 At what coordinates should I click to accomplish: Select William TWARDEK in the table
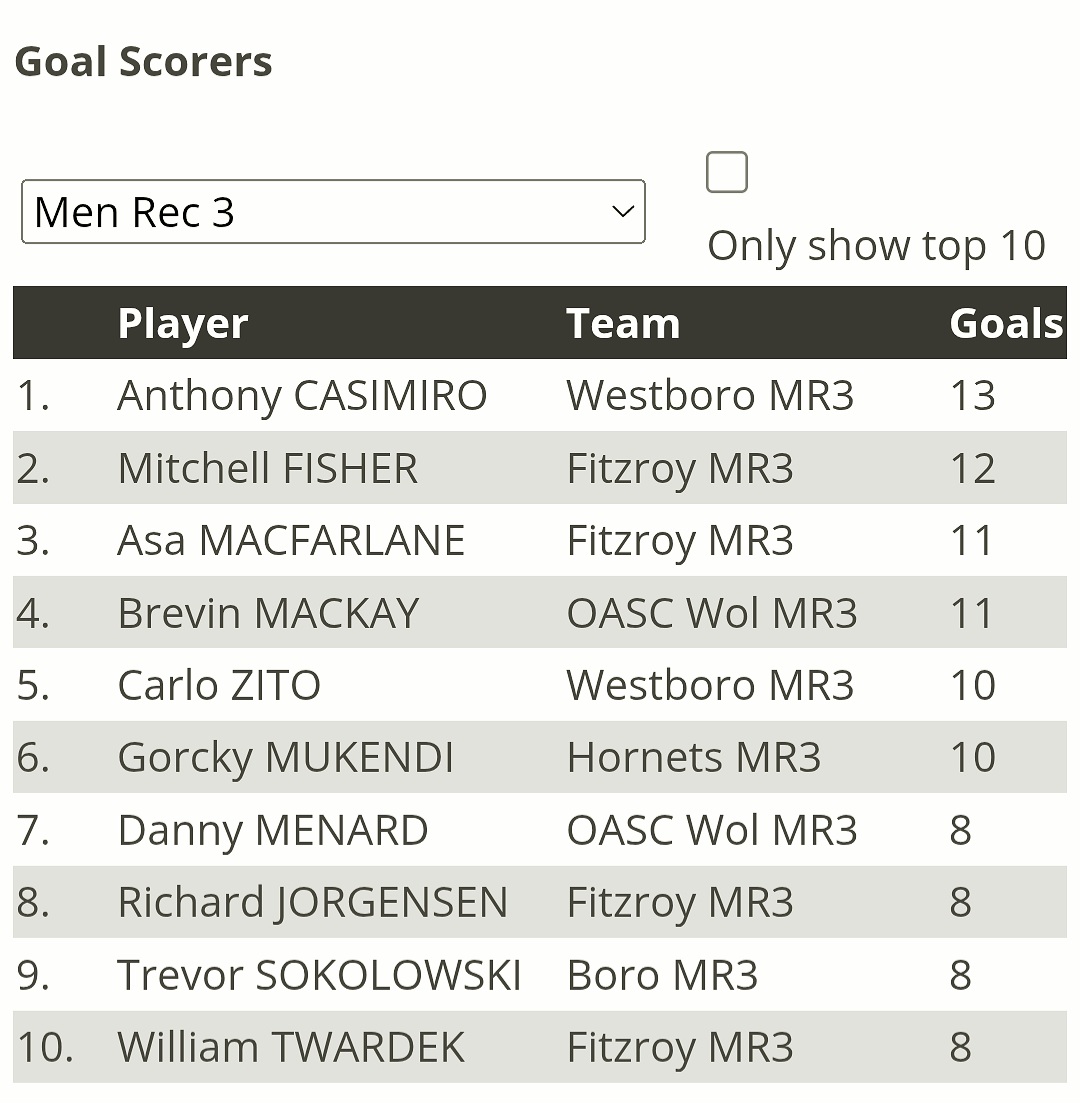(291, 1048)
